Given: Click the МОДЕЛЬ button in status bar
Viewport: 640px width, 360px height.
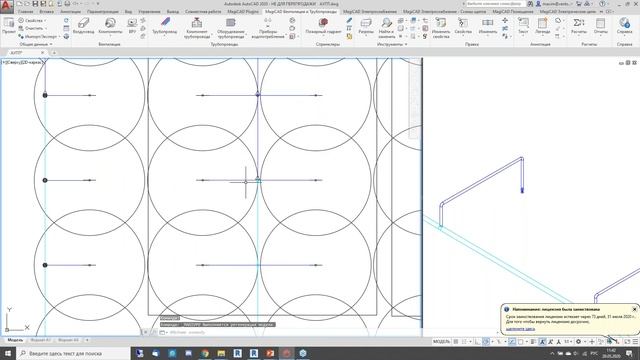Looking at the screenshot, I should click(441, 342).
